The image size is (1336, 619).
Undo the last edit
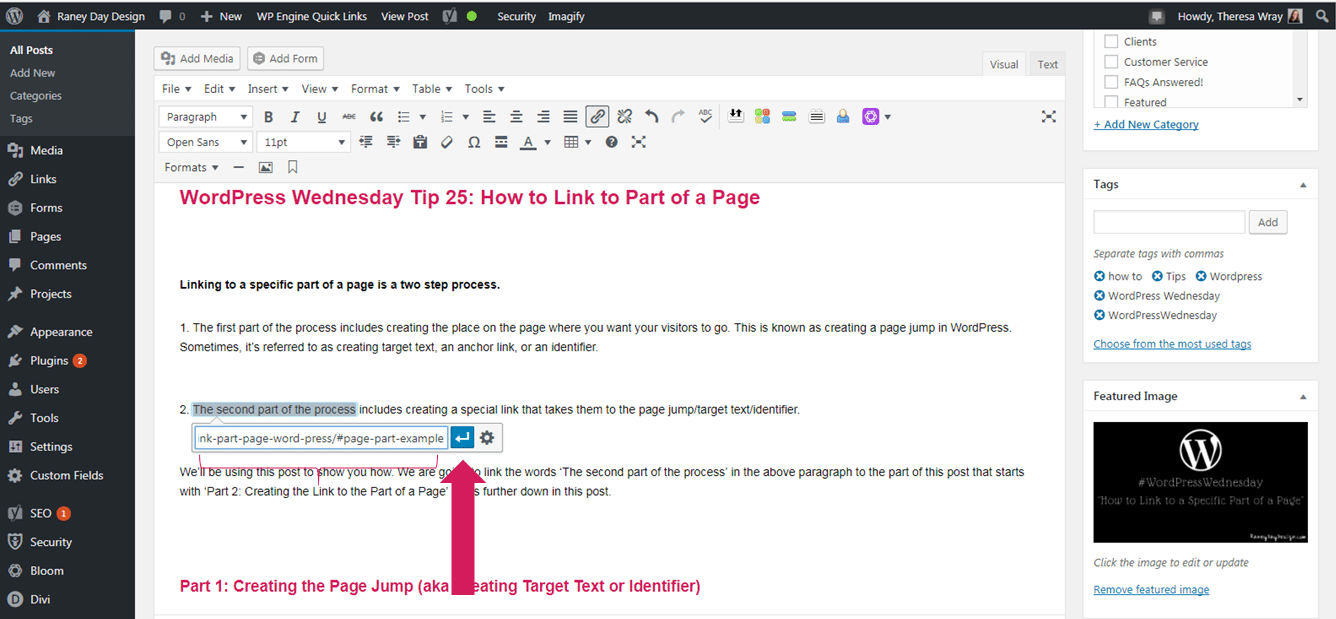tap(652, 117)
